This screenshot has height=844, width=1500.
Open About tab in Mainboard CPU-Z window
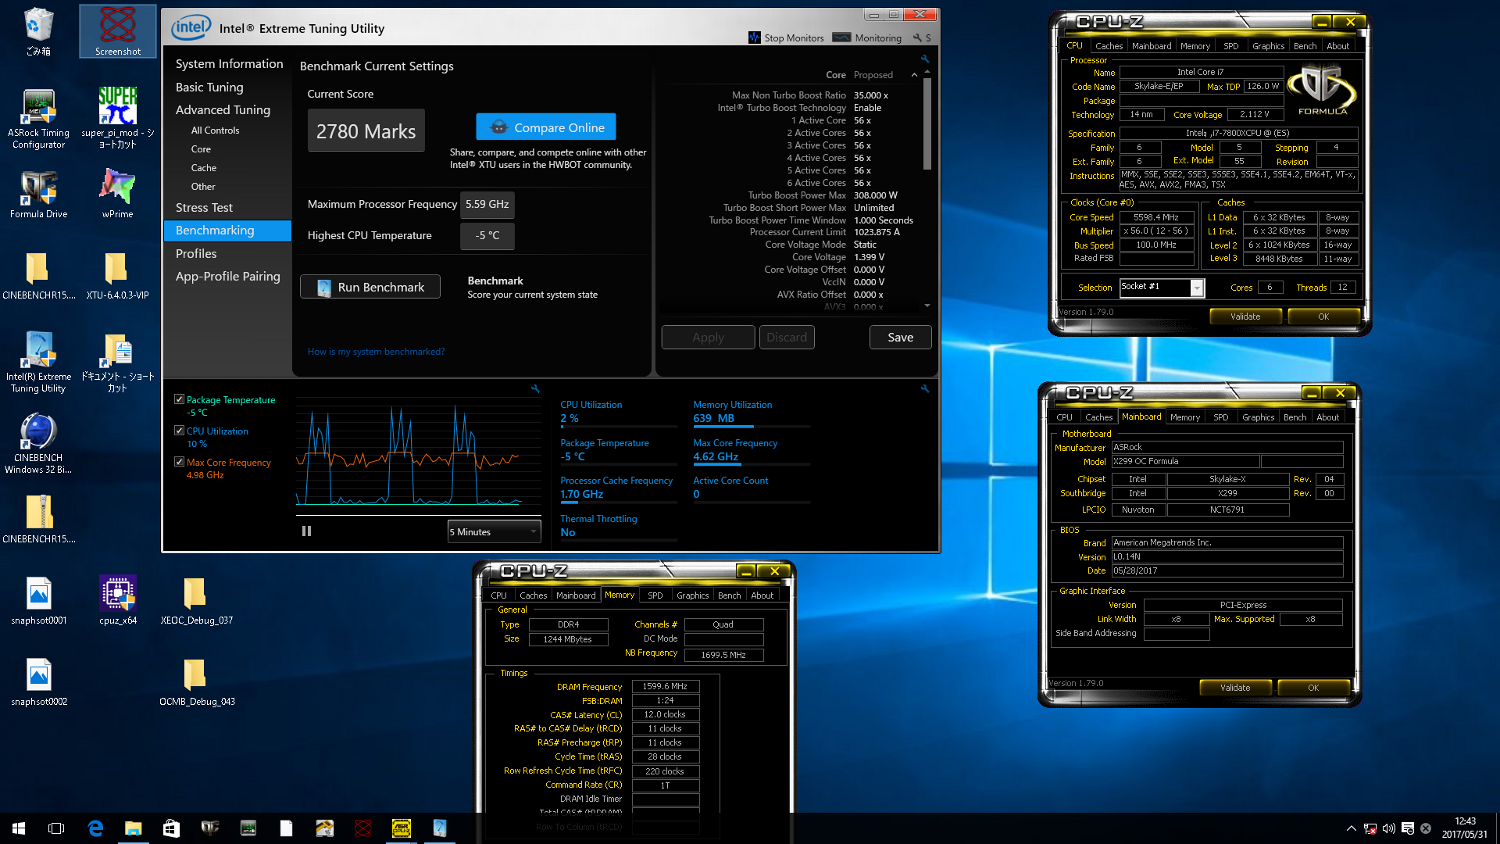tap(1327, 417)
